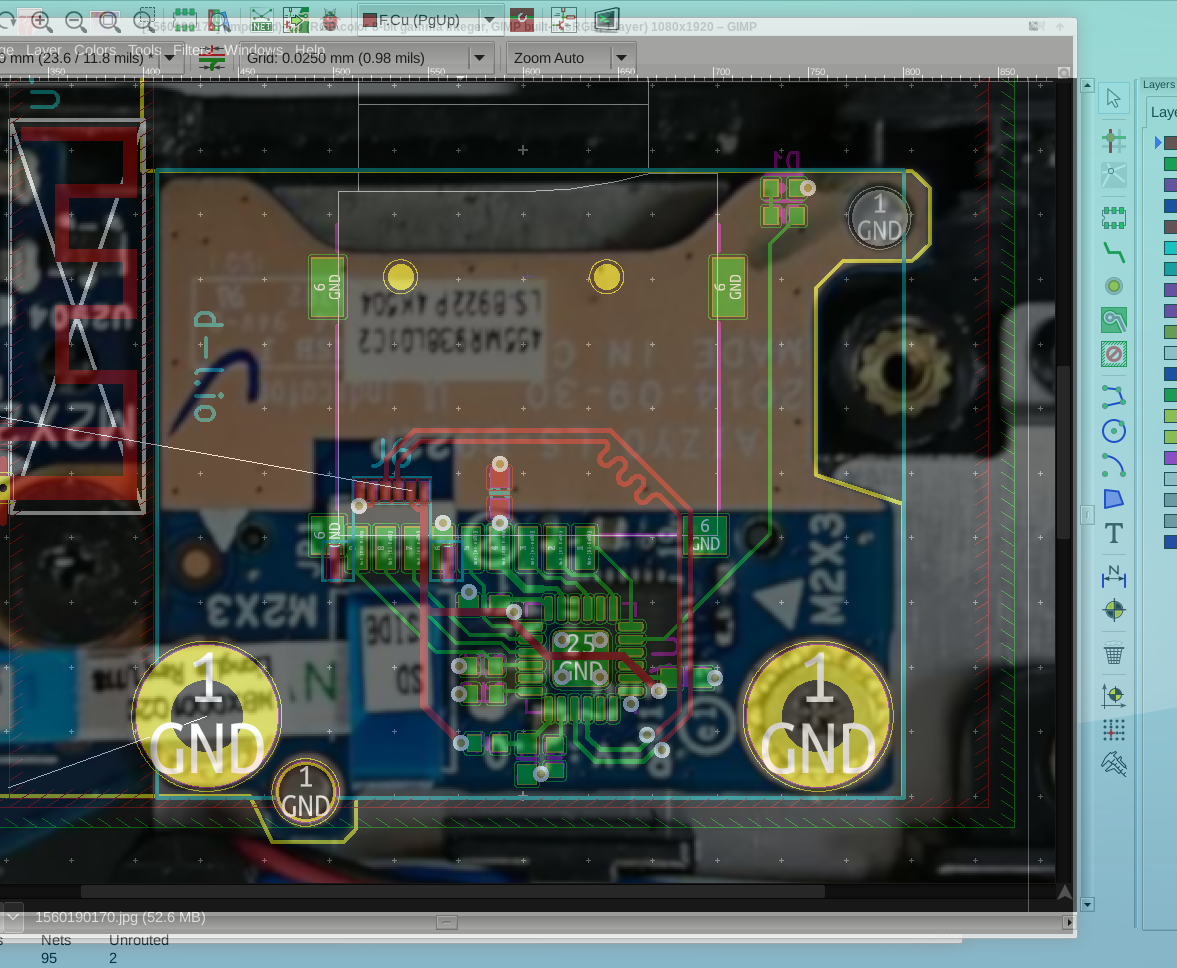Click GIMP status text 1560190170.jpg (52.6 MB)
Viewport: 1177px width, 968px height.
click(120, 917)
